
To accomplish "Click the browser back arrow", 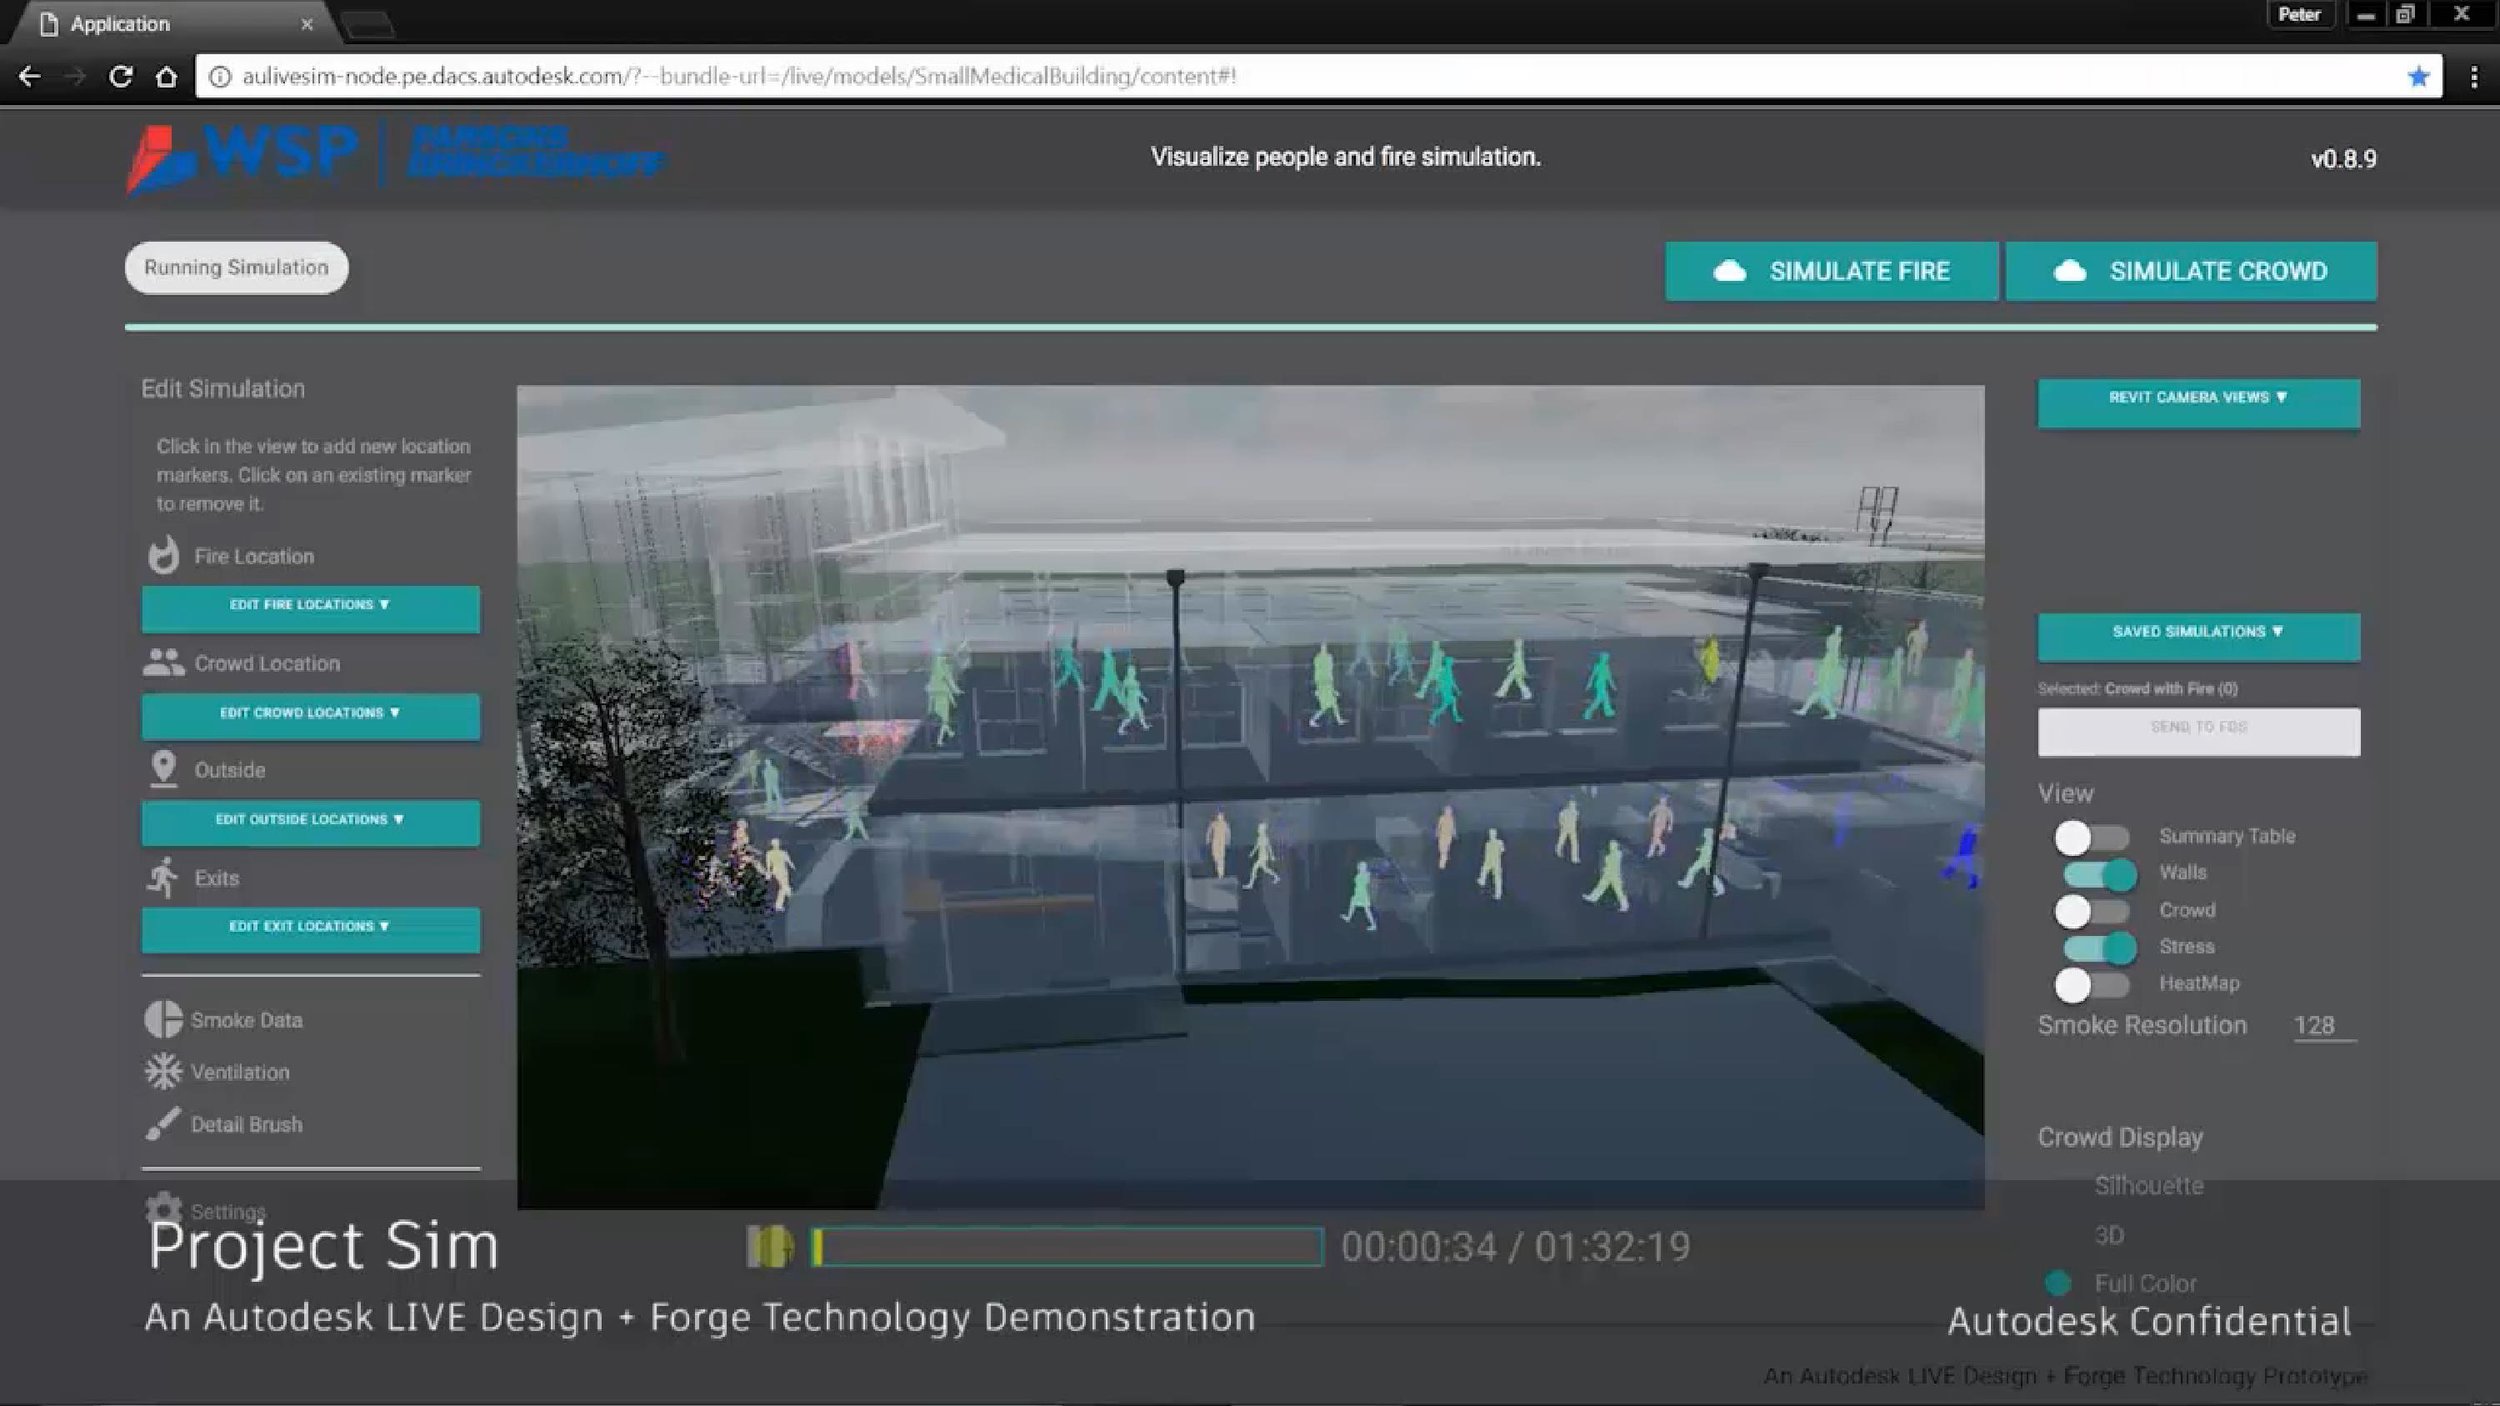I will tap(29, 76).
